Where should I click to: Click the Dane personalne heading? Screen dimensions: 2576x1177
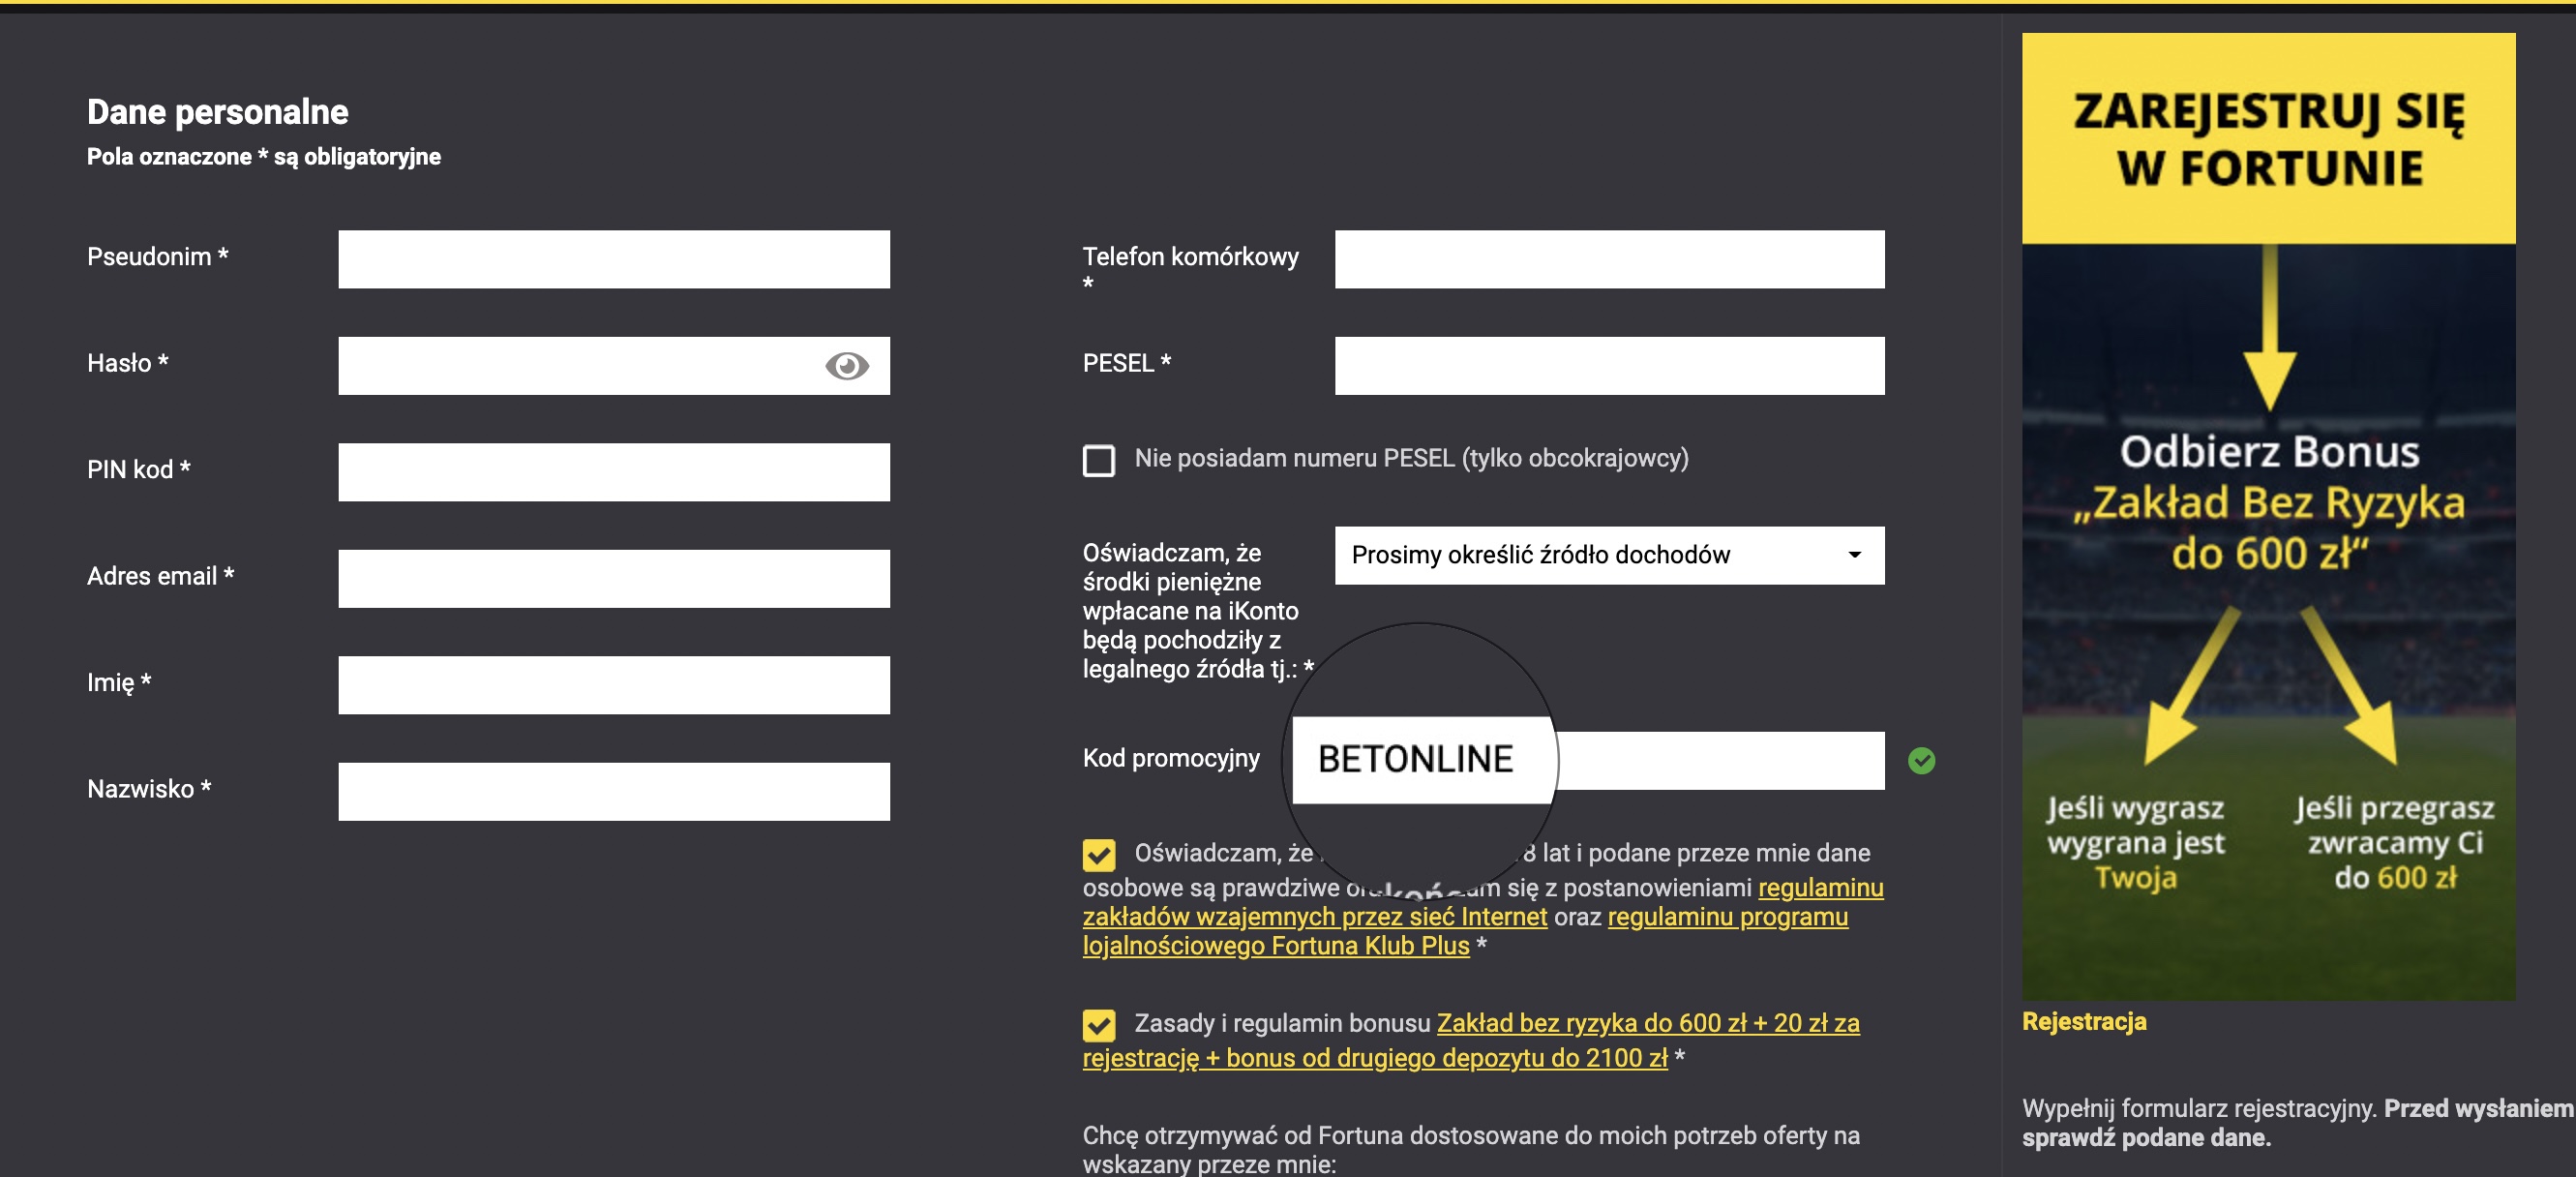[x=218, y=111]
